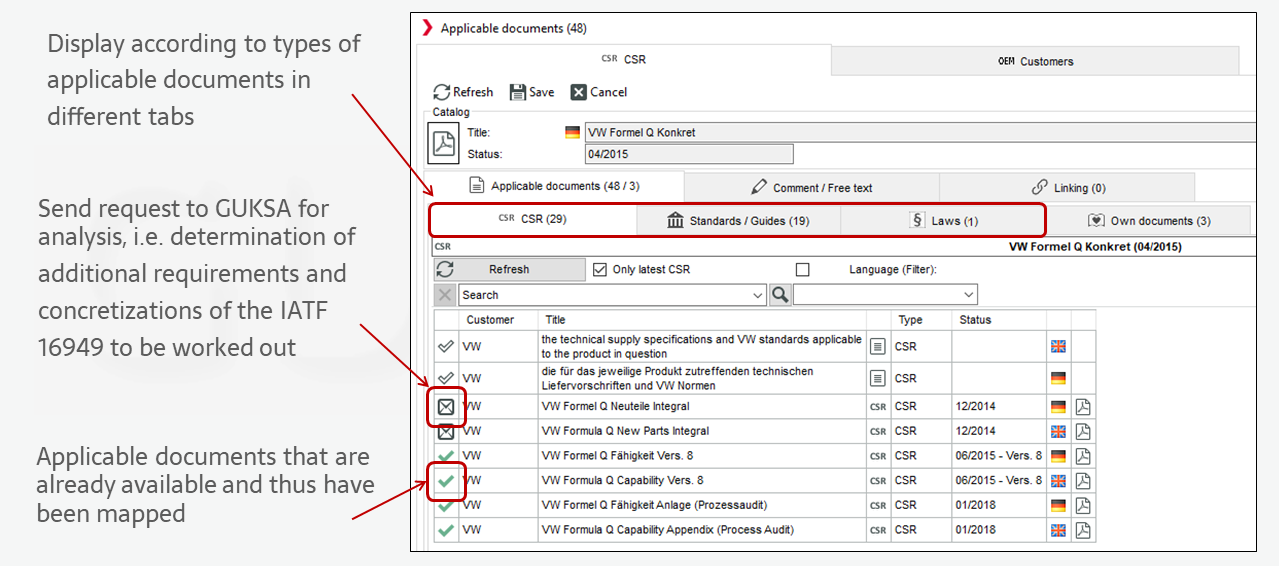Screen dimensions: 1279x566
Task: Click large PDF catalog icon beside Title
Action: [443, 143]
